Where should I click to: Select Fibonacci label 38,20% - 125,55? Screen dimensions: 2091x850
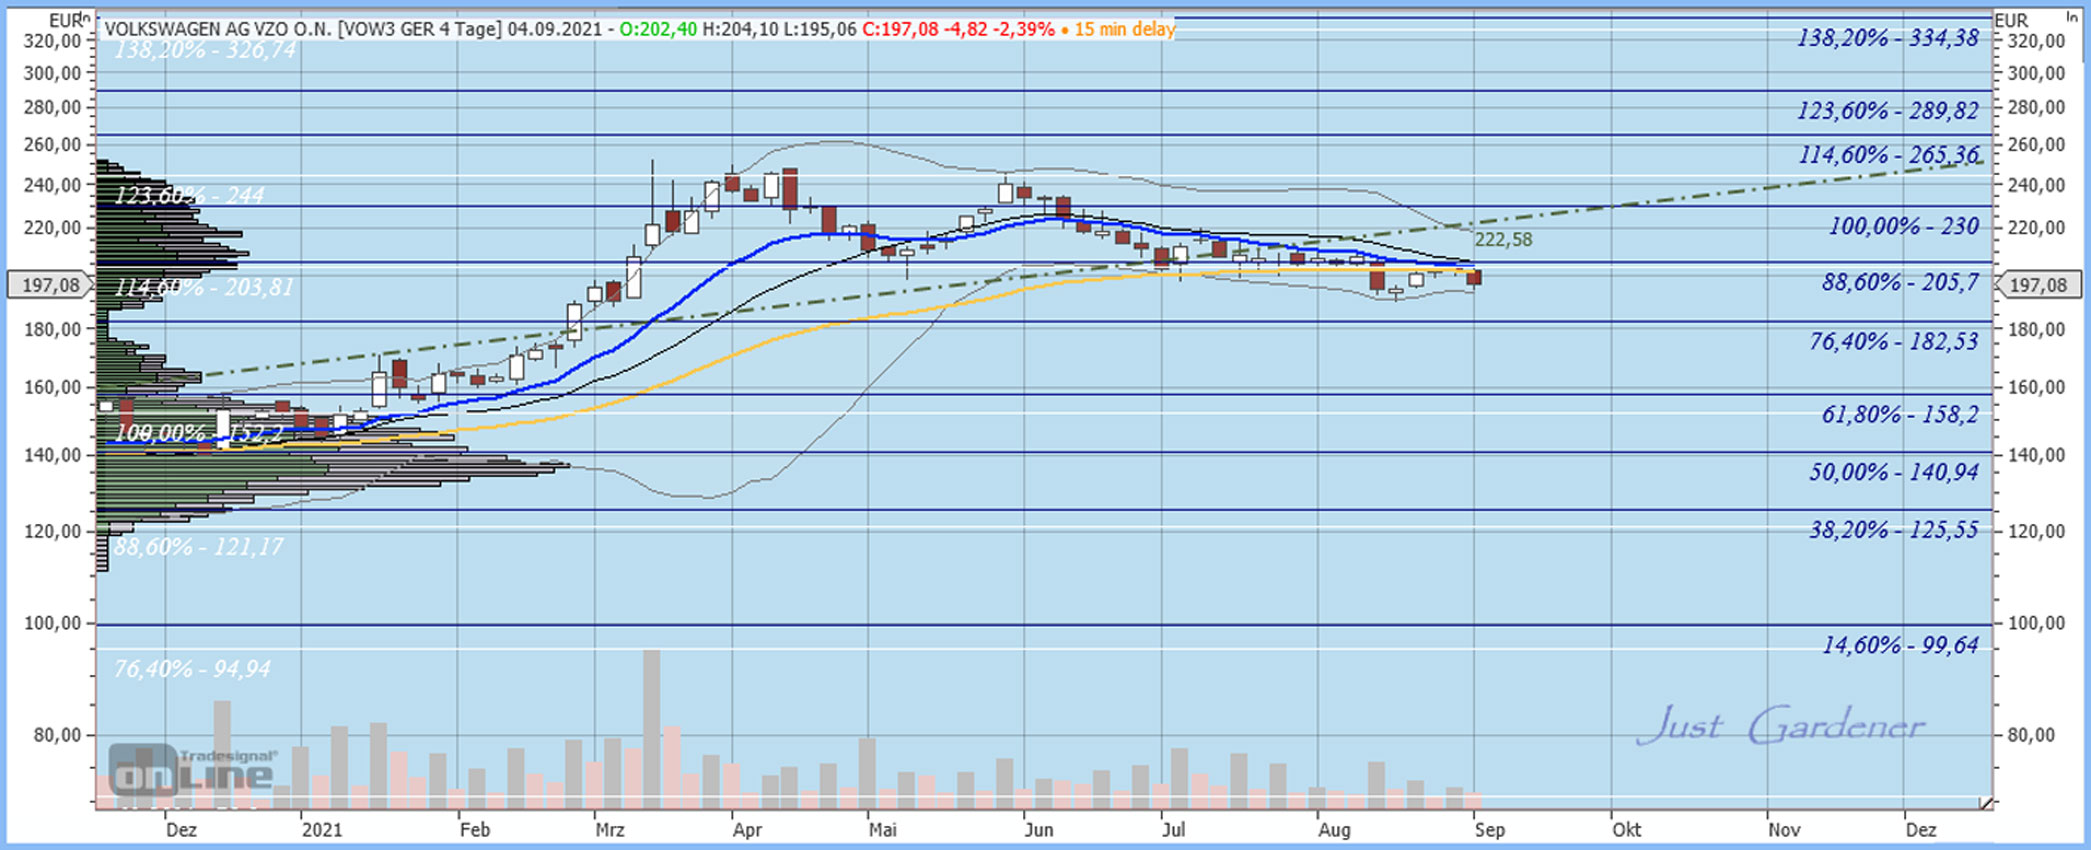click(1893, 530)
